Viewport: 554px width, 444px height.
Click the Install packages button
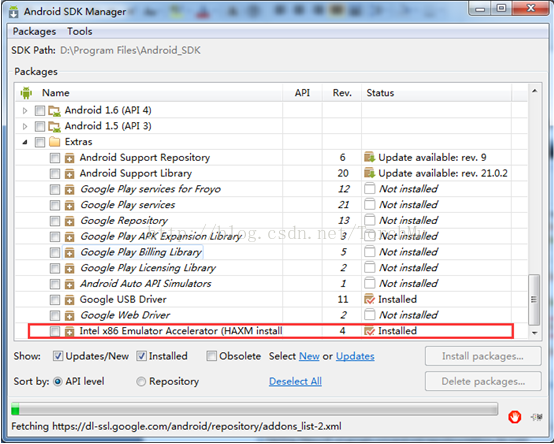click(x=483, y=356)
